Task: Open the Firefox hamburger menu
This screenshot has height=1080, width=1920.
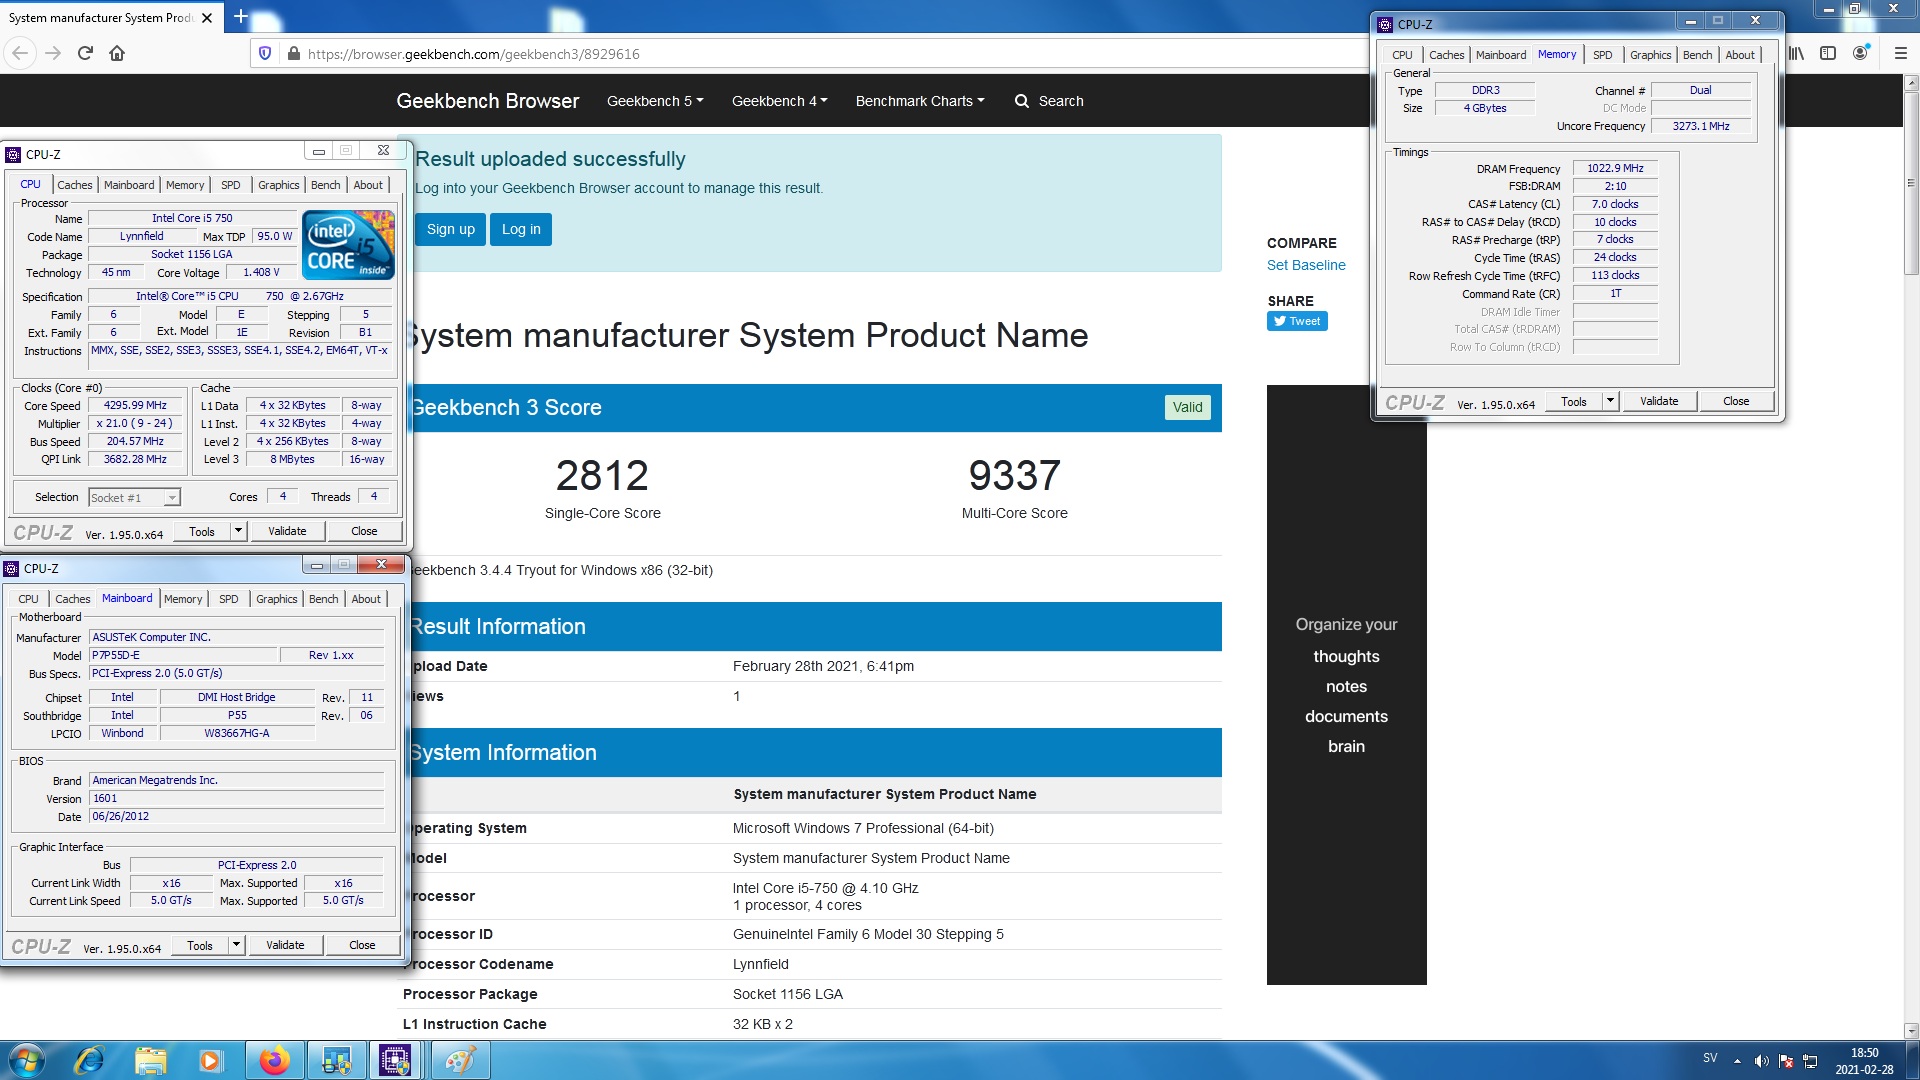Action: (1901, 54)
